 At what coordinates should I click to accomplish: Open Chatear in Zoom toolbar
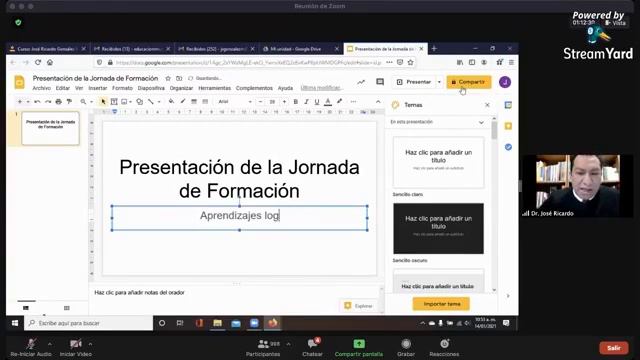[313, 348]
